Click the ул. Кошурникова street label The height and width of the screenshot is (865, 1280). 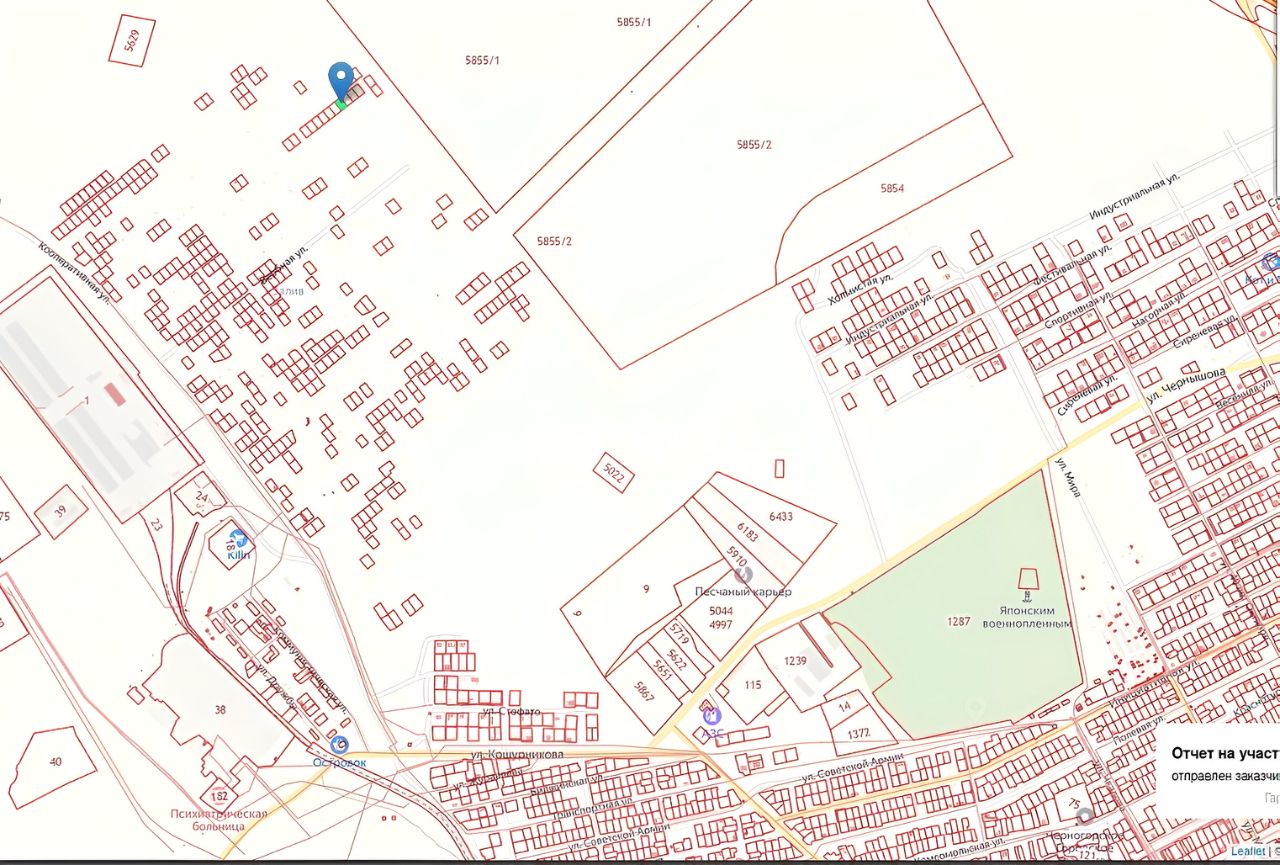516,753
